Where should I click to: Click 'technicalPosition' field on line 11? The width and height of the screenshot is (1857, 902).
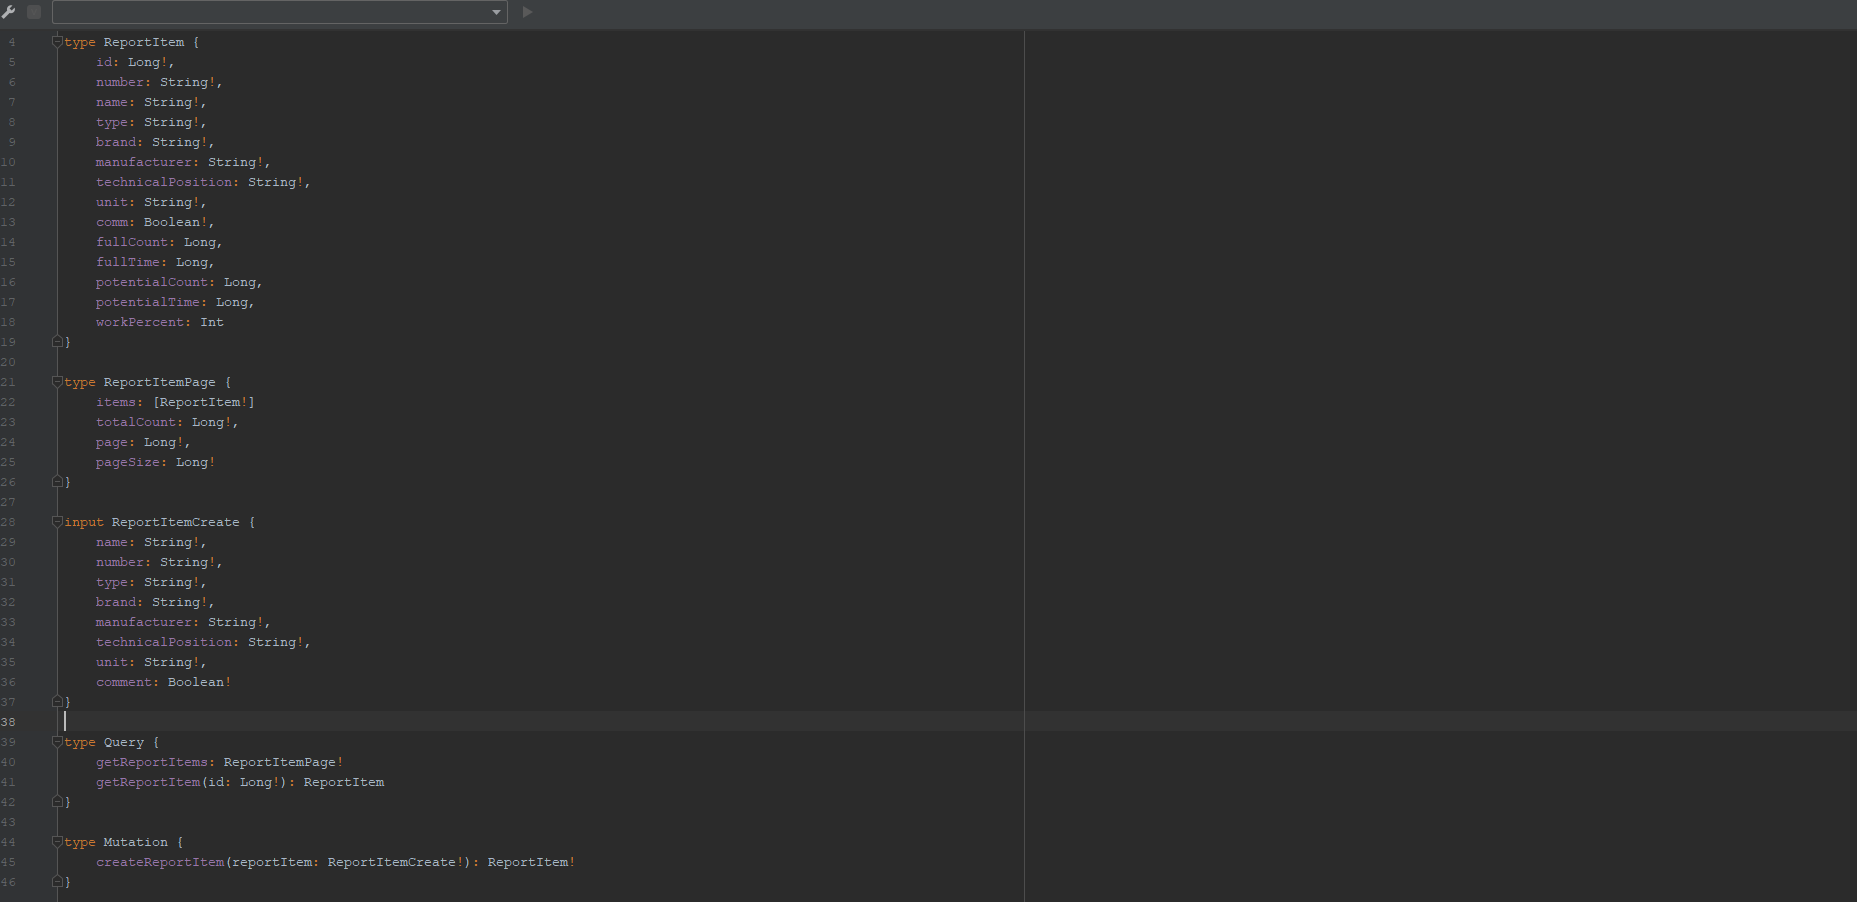pyautogui.click(x=164, y=182)
